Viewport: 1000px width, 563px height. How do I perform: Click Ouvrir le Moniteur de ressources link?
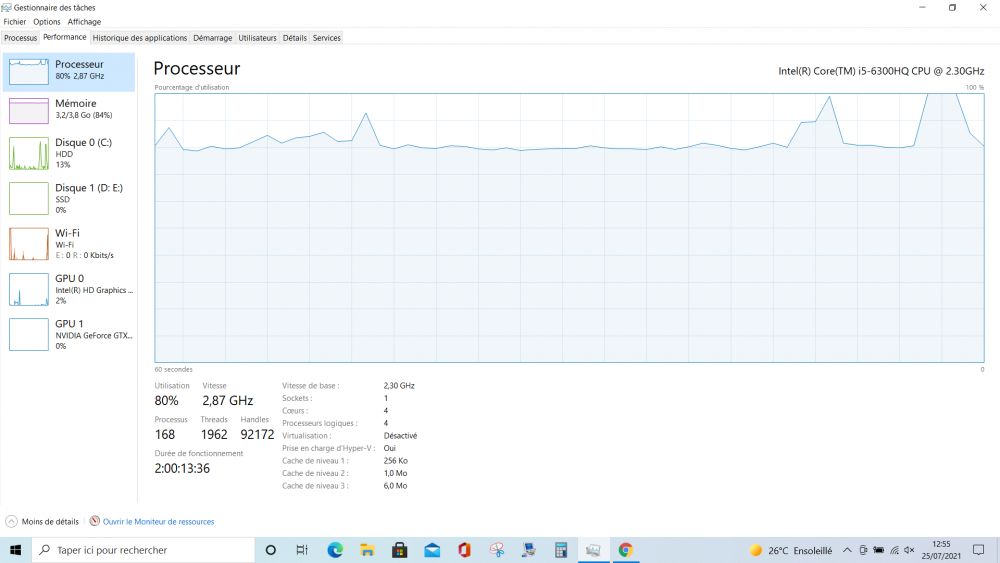(158, 522)
